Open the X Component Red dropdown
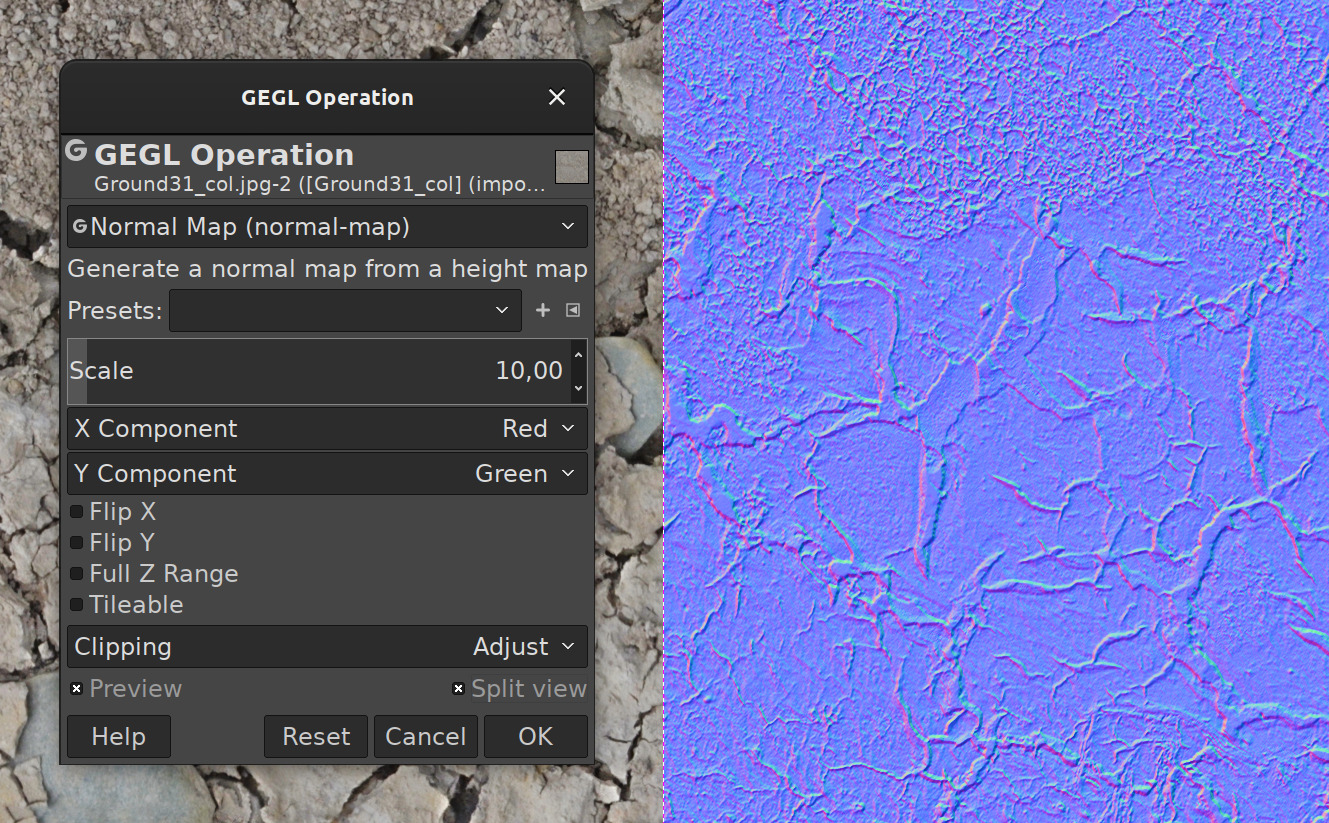Screen dimensions: 1329x823 327,429
